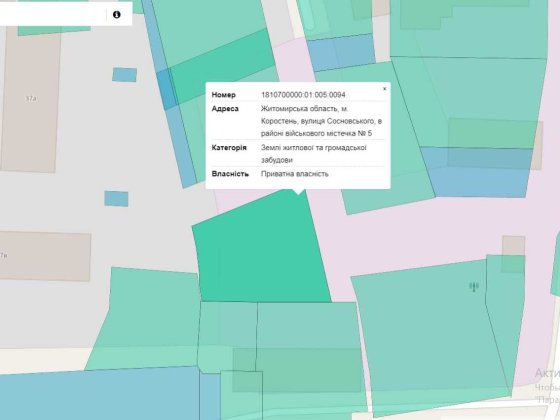Viewport: 560px width, 420px height.
Task: Click the Номер label in popup
Action: [224, 95]
